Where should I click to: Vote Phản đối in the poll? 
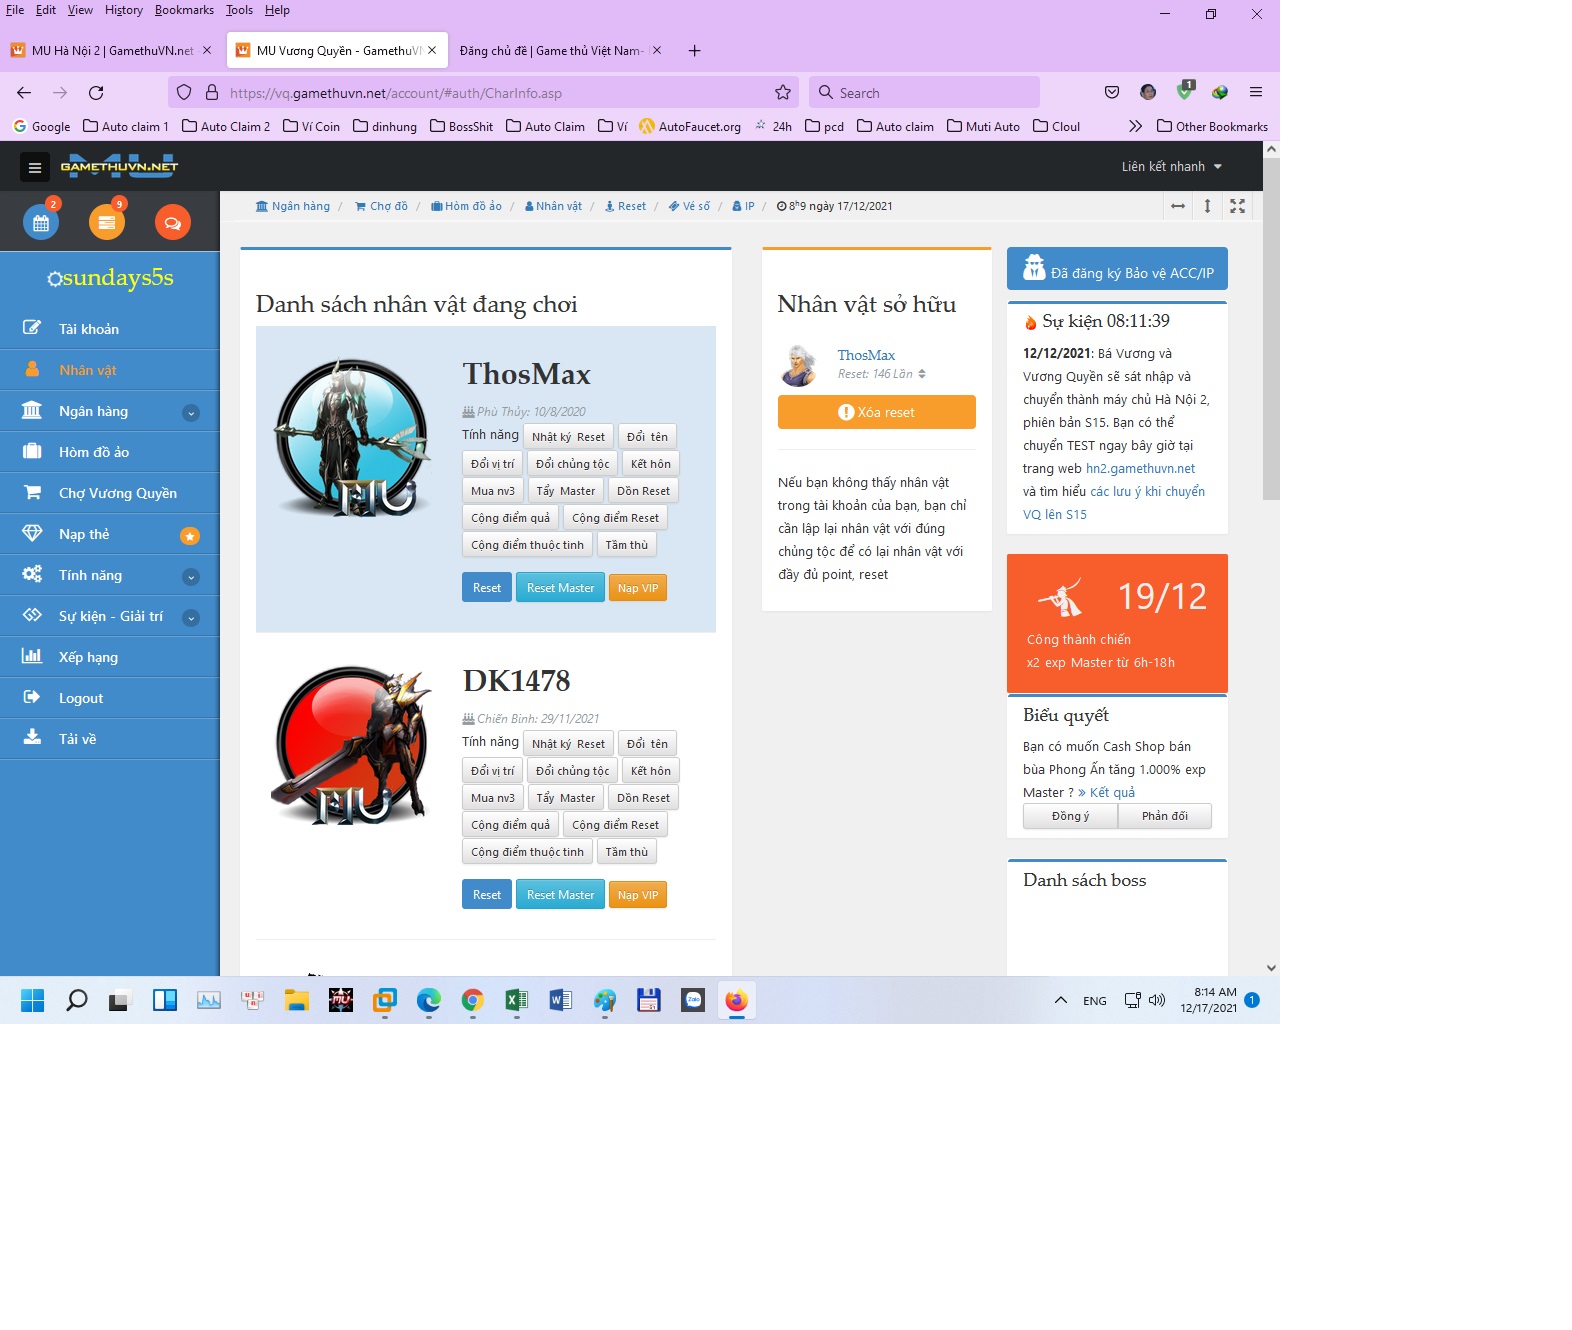(1165, 816)
